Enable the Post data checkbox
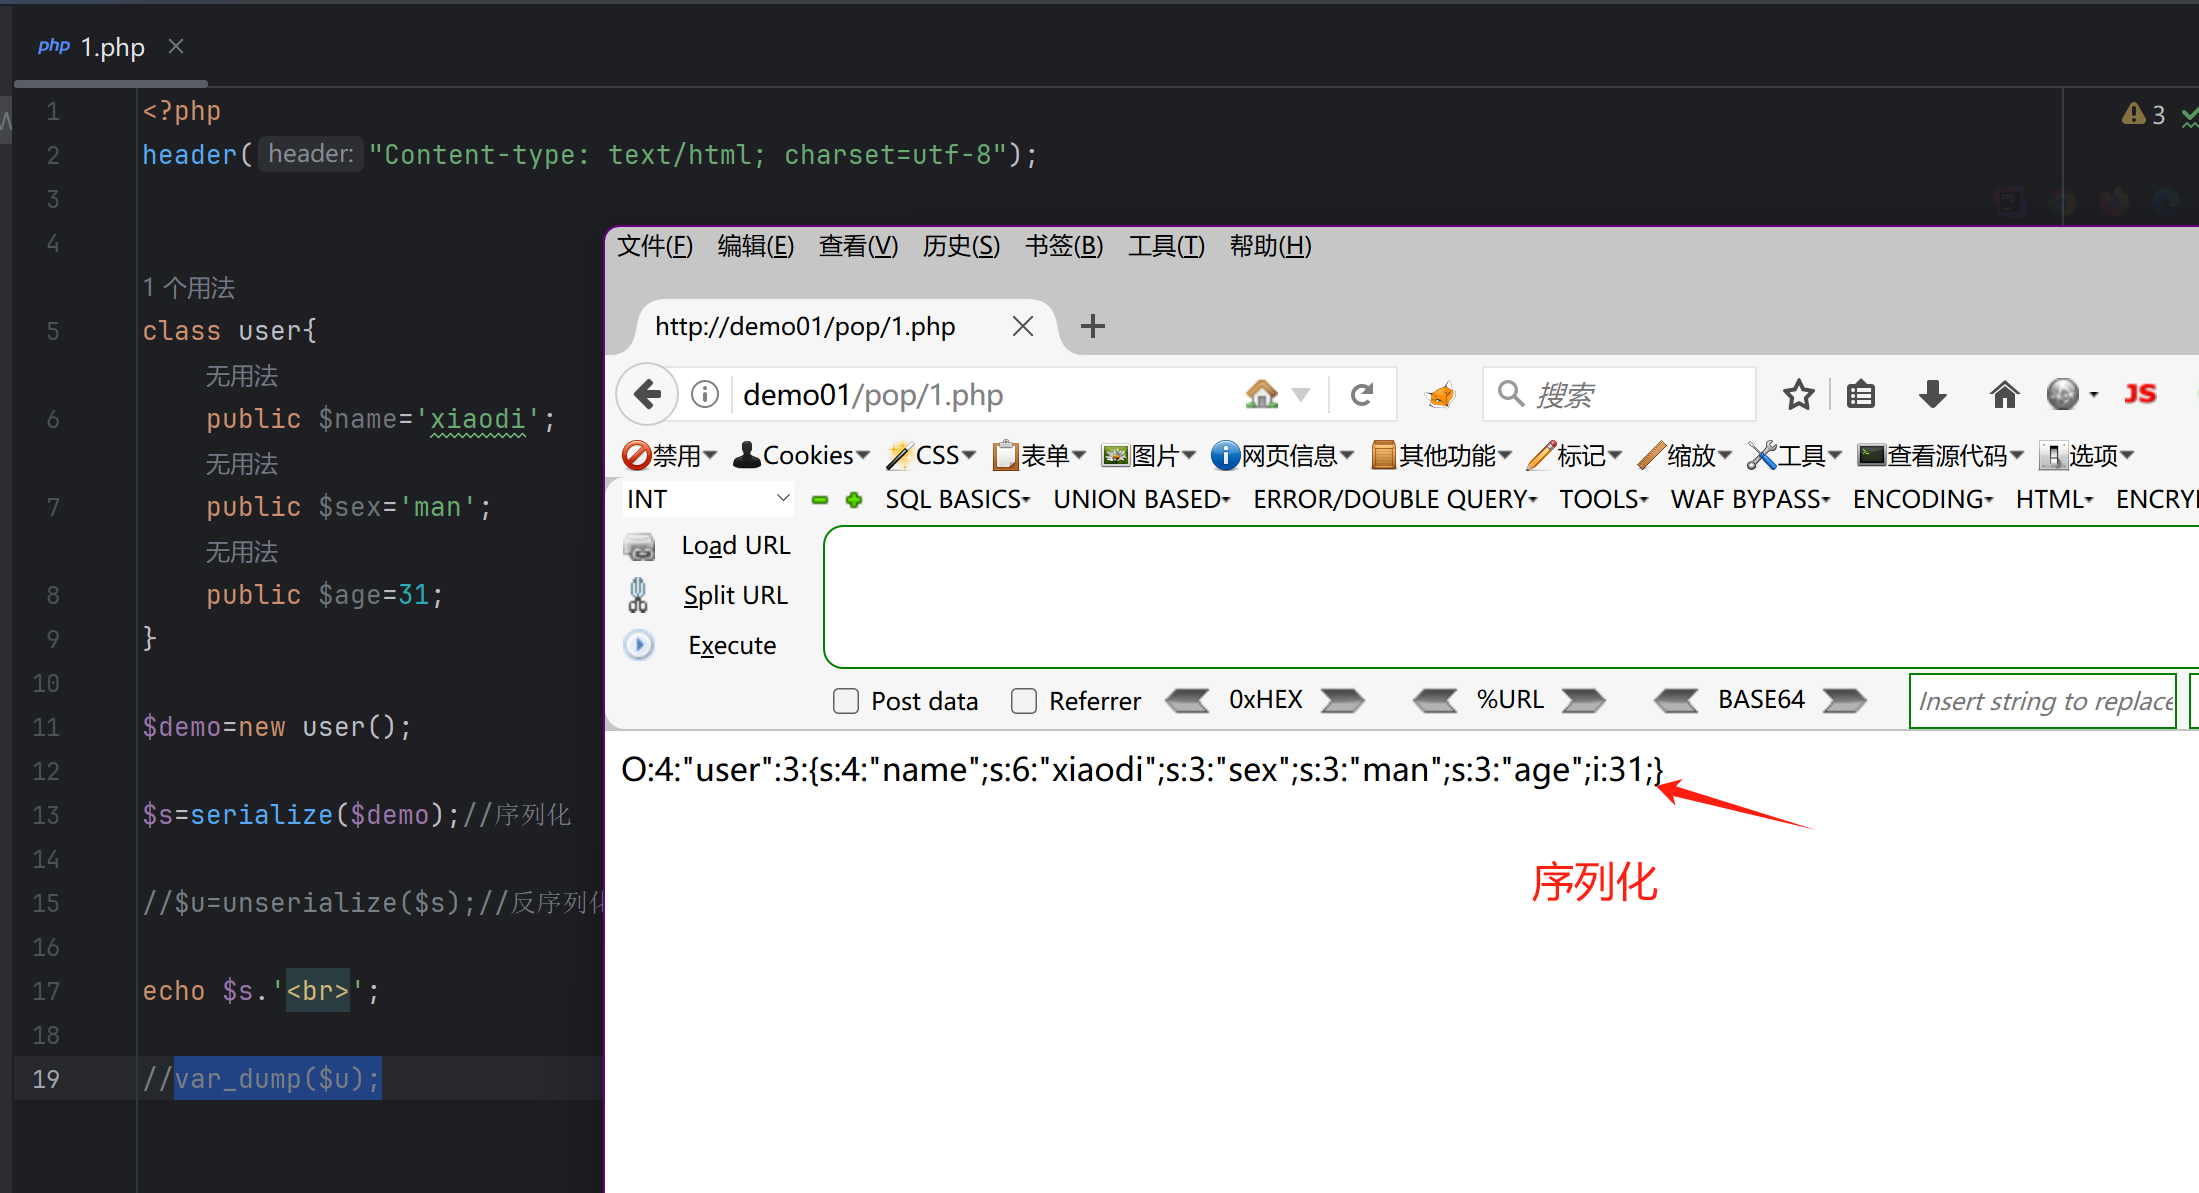This screenshot has height=1193, width=2199. pyautogui.click(x=846, y=701)
